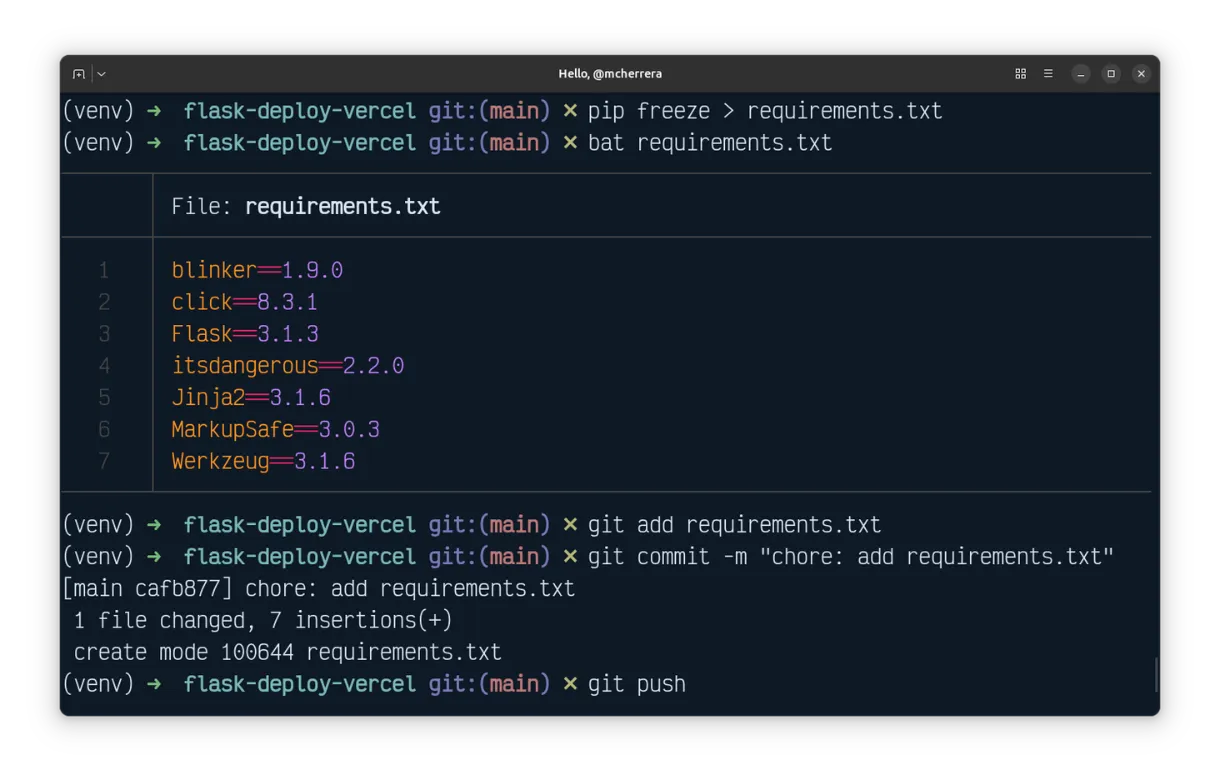Click the terminal scrollbar thumb
The height and width of the screenshot is (780, 1220).
(1156, 675)
